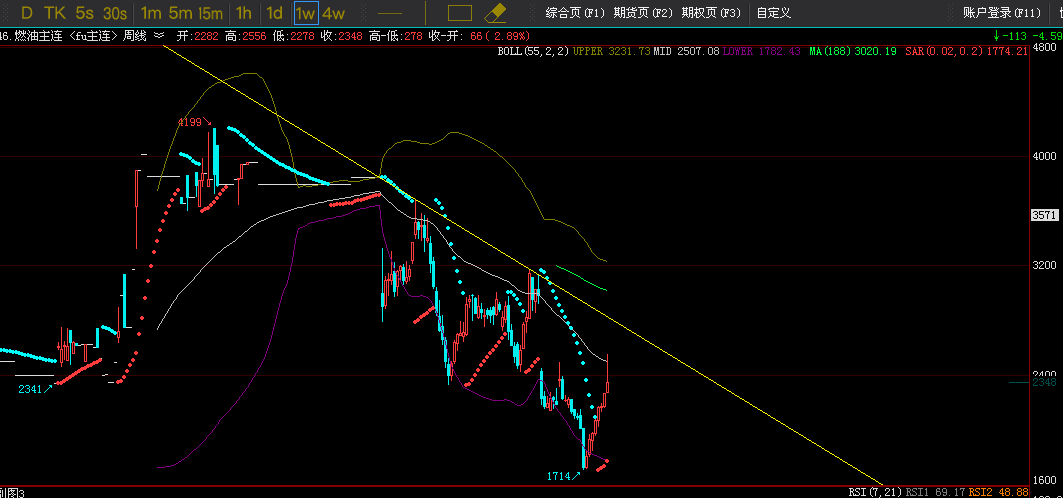Screen dimensions: 1063x498
Task: Click the 收:2348 close price
Action: click(342, 36)
